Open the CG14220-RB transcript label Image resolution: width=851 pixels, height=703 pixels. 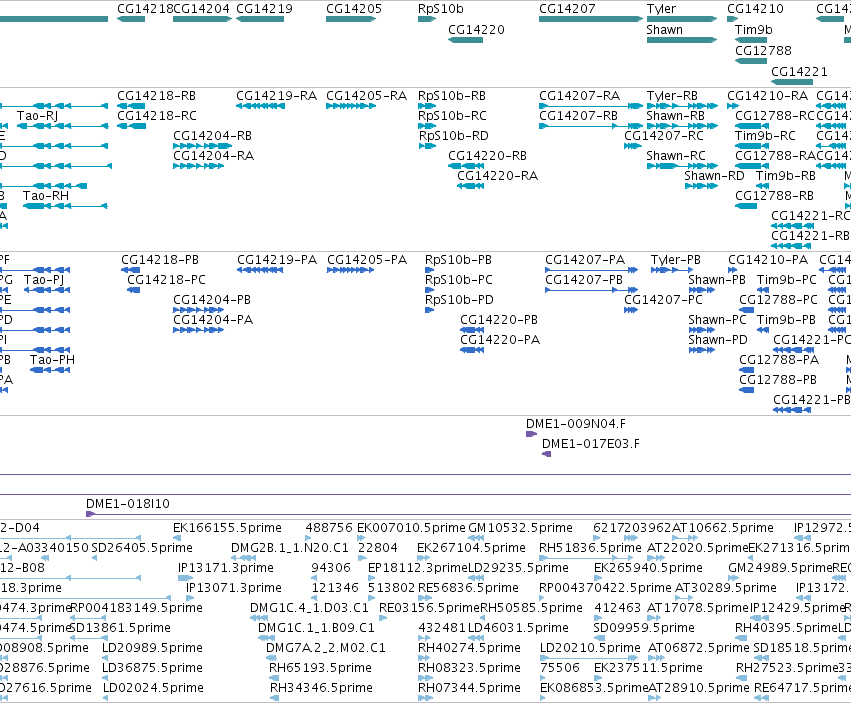tap(487, 156)
